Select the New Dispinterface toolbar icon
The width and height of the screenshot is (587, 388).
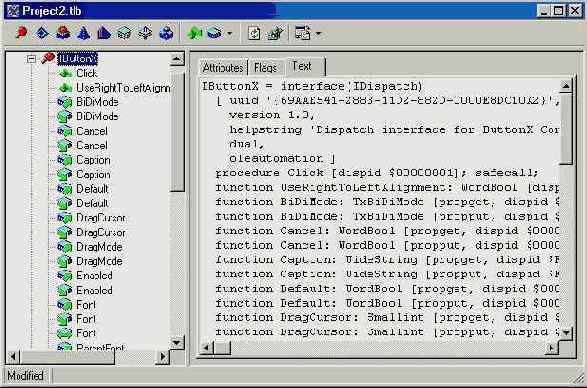[42, 33]
